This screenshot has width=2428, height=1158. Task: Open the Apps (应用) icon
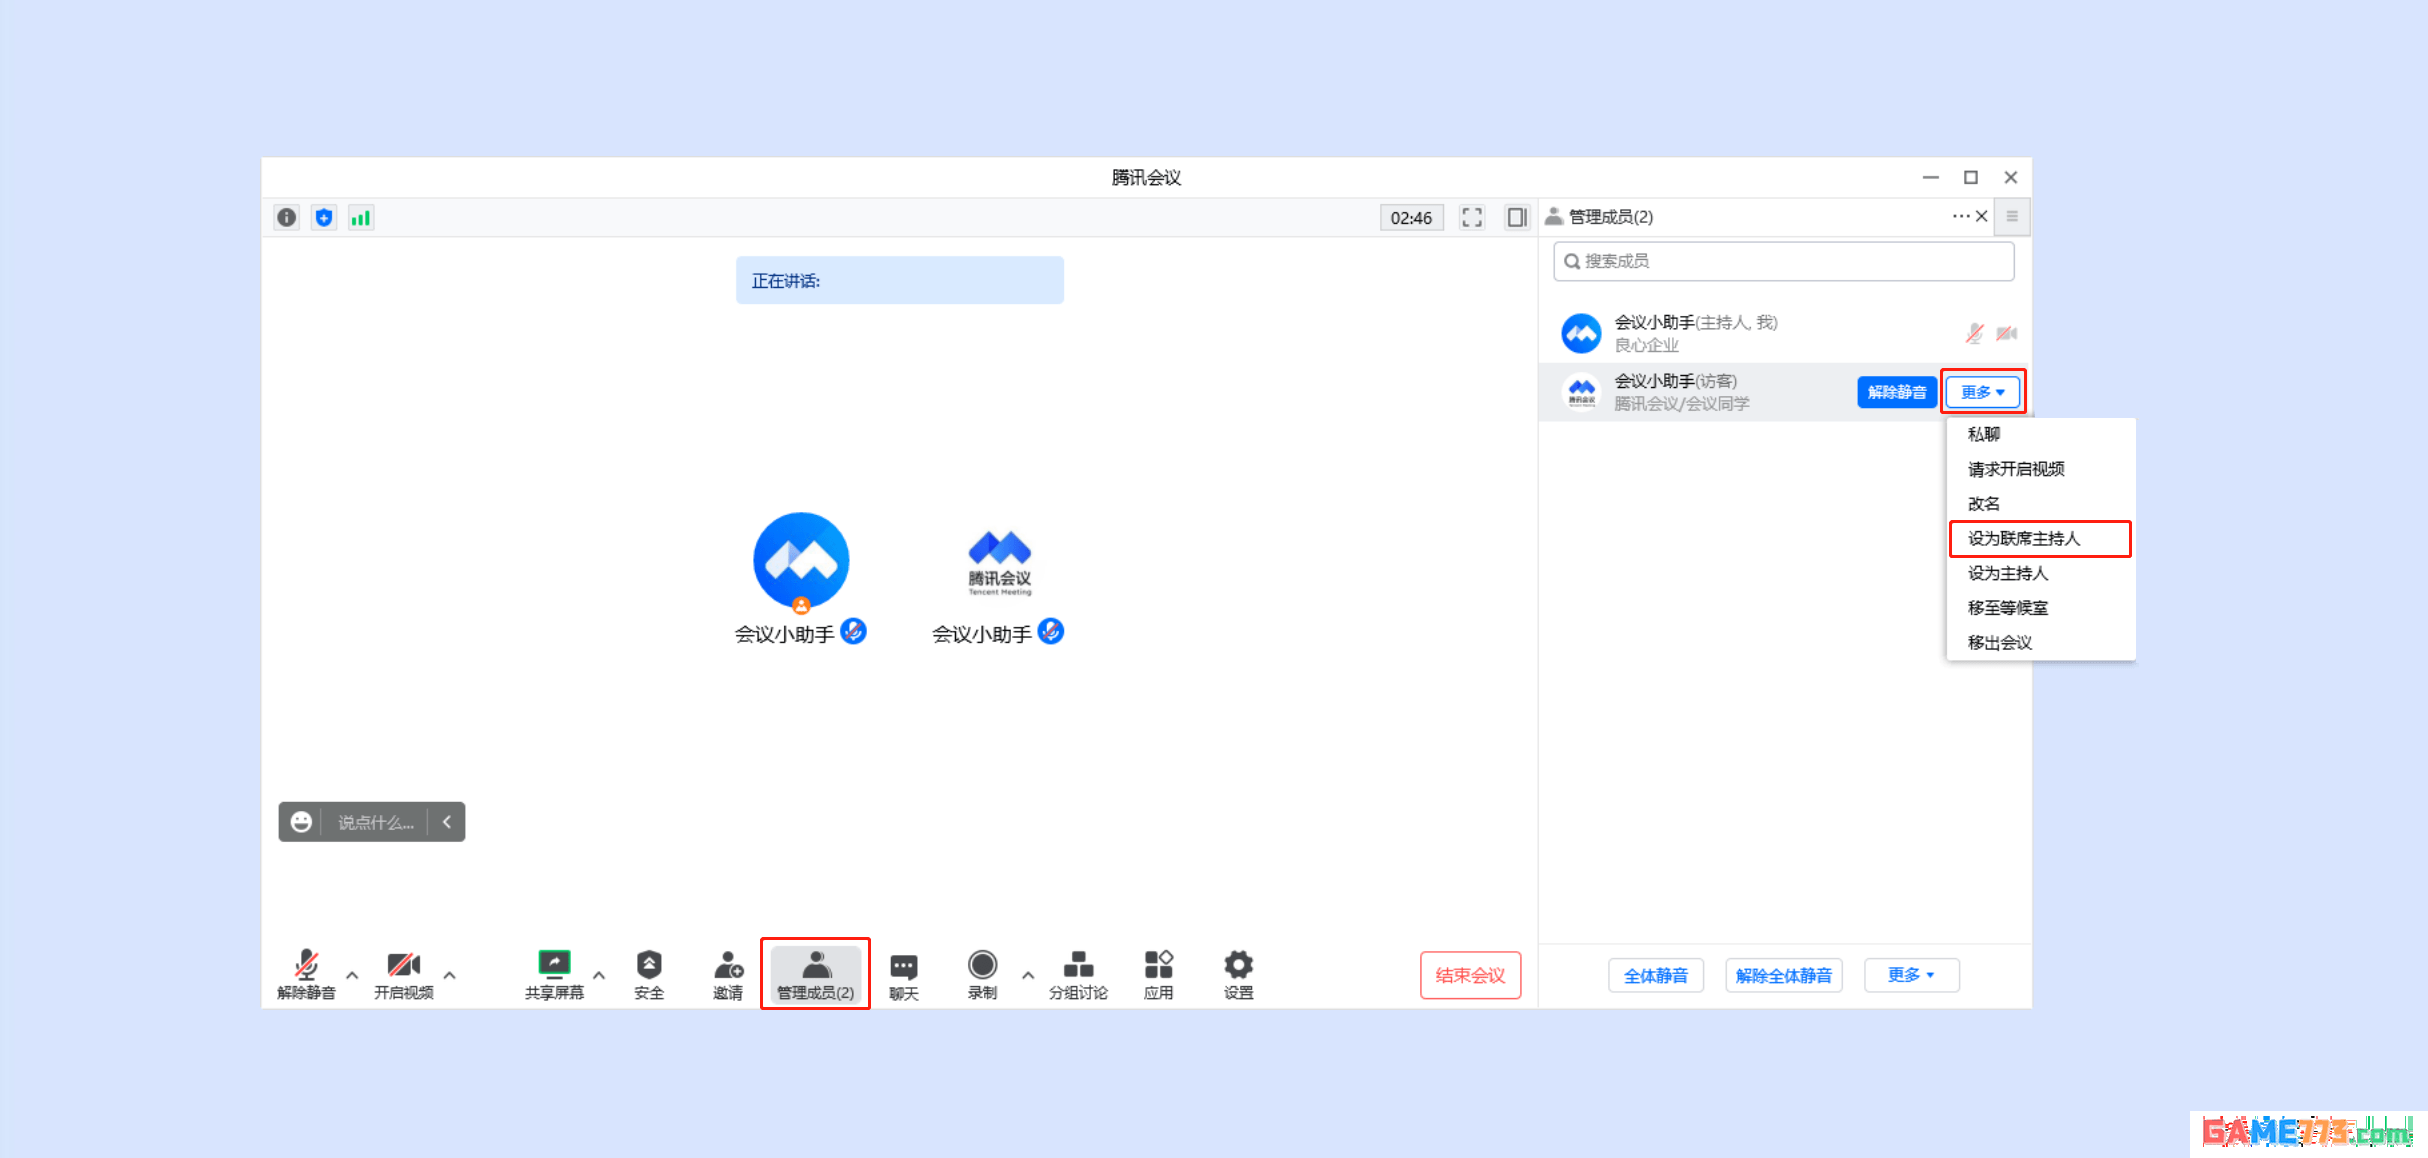[x=1158, y=974]
